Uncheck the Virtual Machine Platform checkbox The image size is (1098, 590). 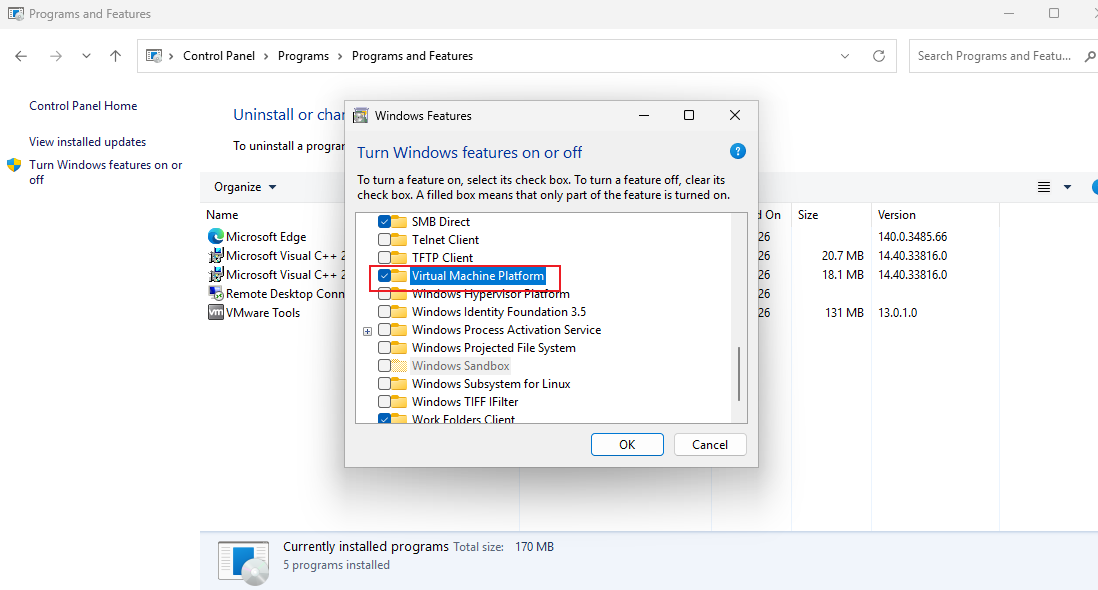pyautogui.click(x=384, y=276)
